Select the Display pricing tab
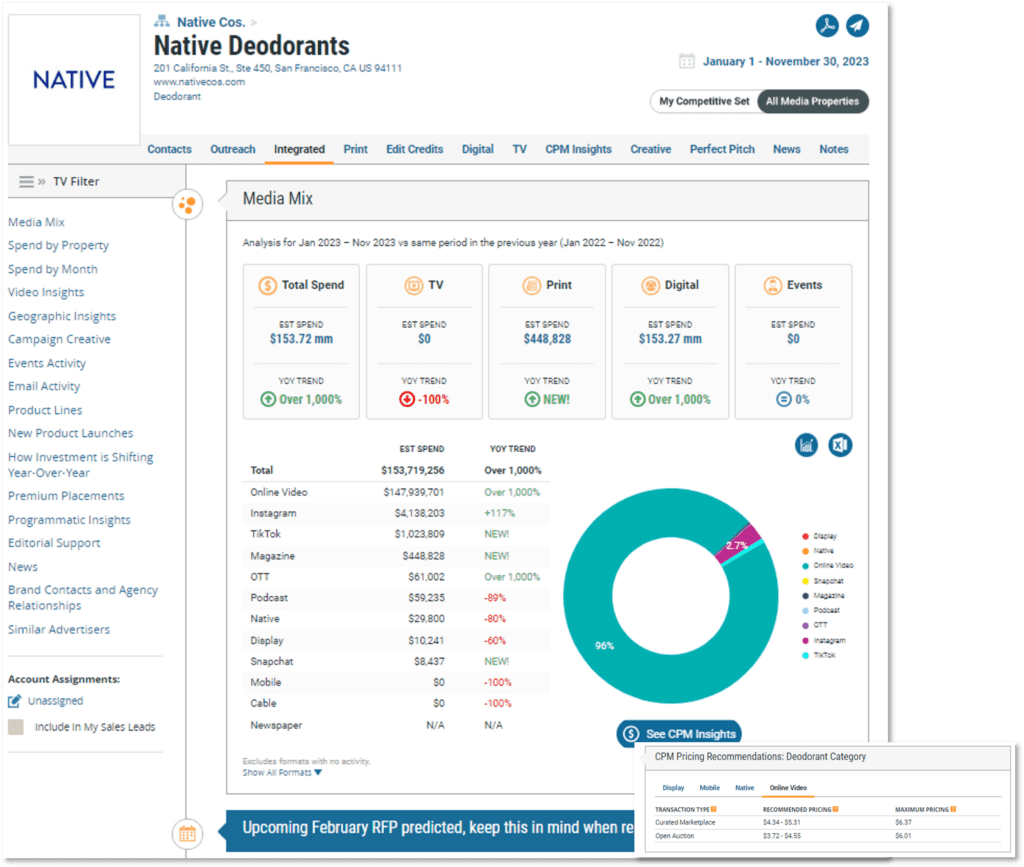This screenshot has height=867, width=1024. (673, 788)
